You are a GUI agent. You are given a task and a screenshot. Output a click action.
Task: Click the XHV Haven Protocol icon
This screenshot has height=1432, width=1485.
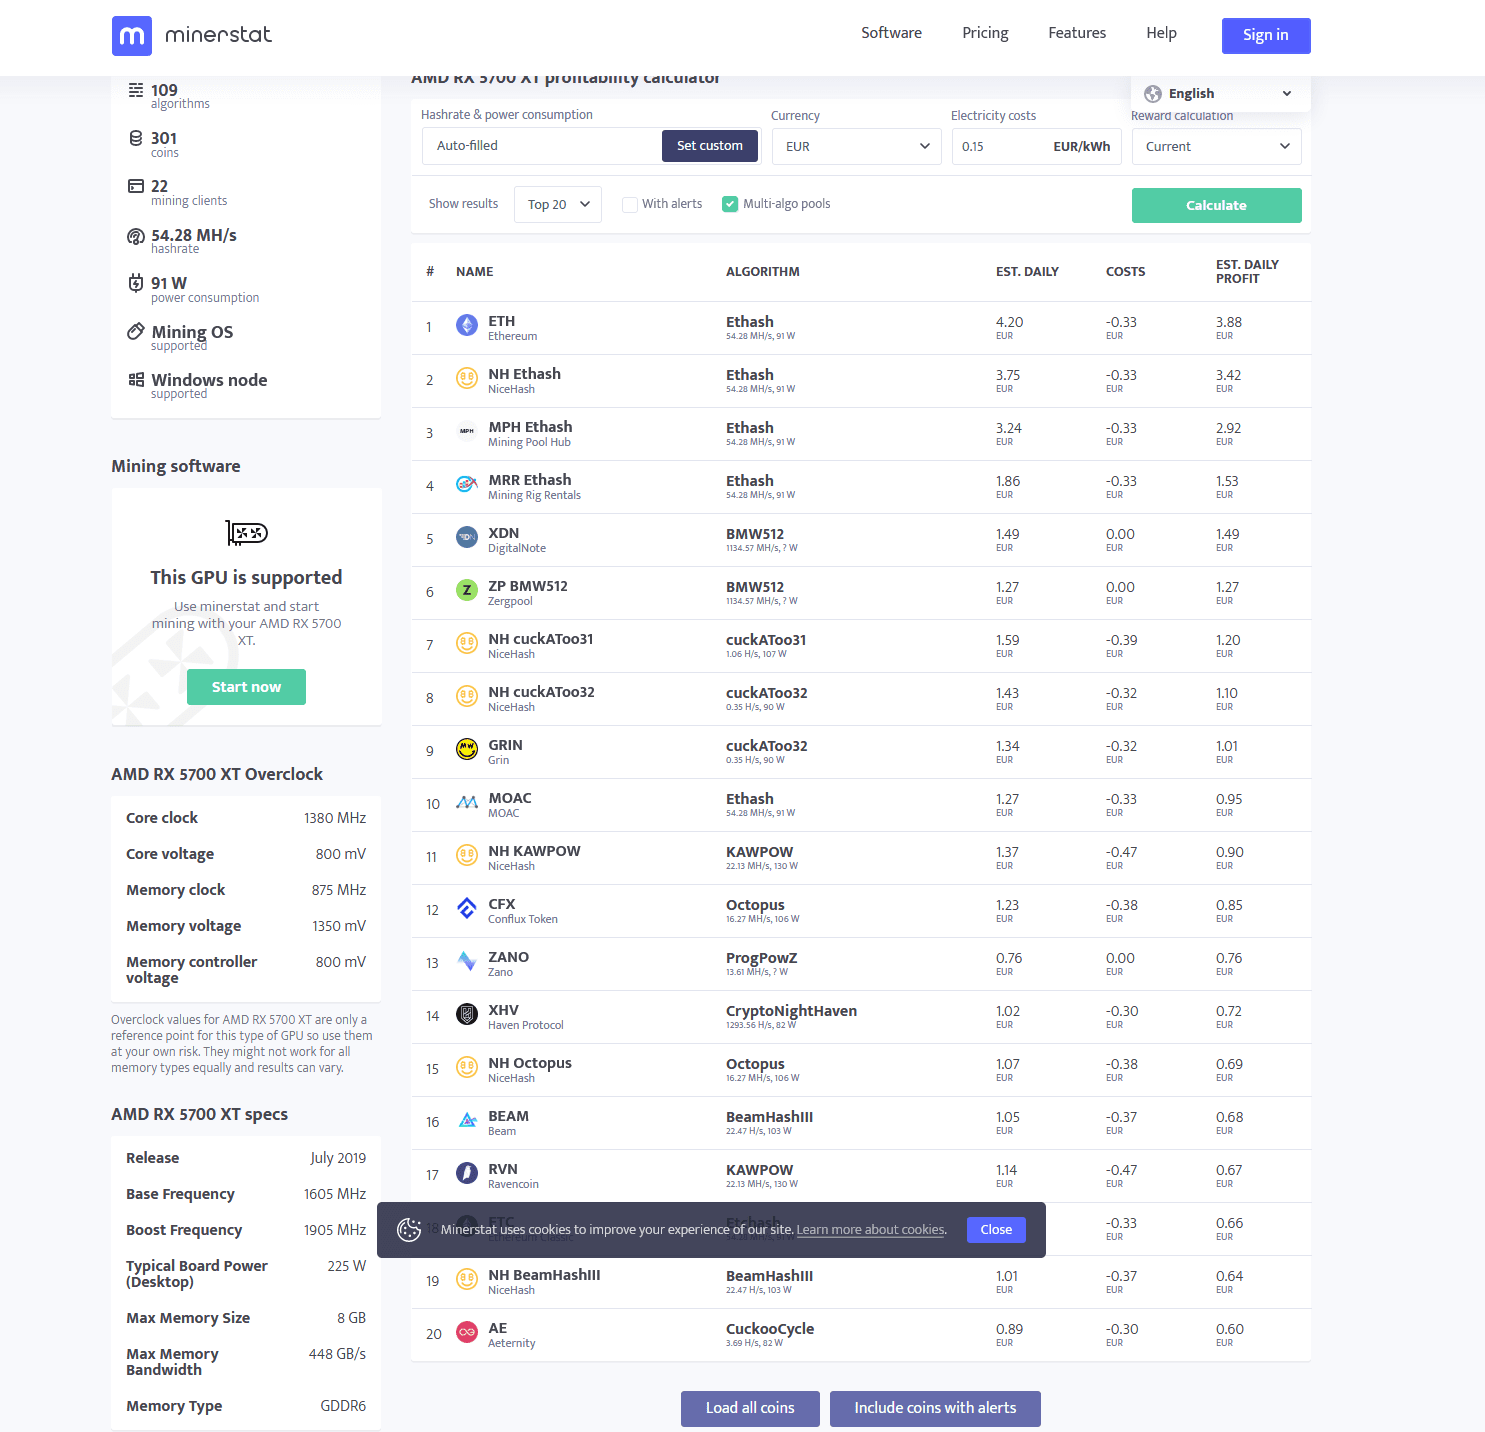(467, 1014)
